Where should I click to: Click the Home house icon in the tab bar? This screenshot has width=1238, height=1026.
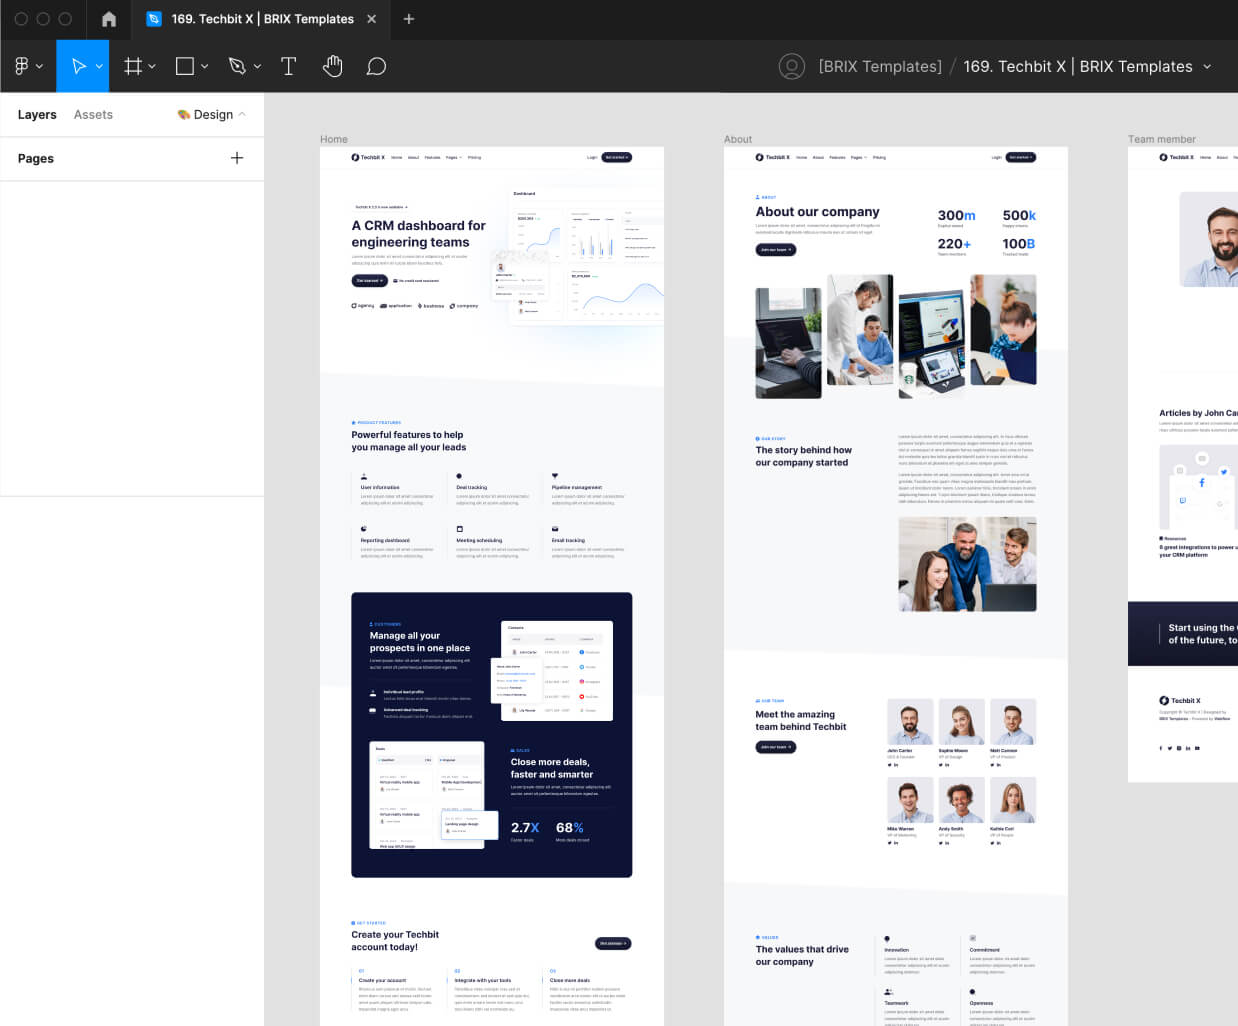click(108, 19)
